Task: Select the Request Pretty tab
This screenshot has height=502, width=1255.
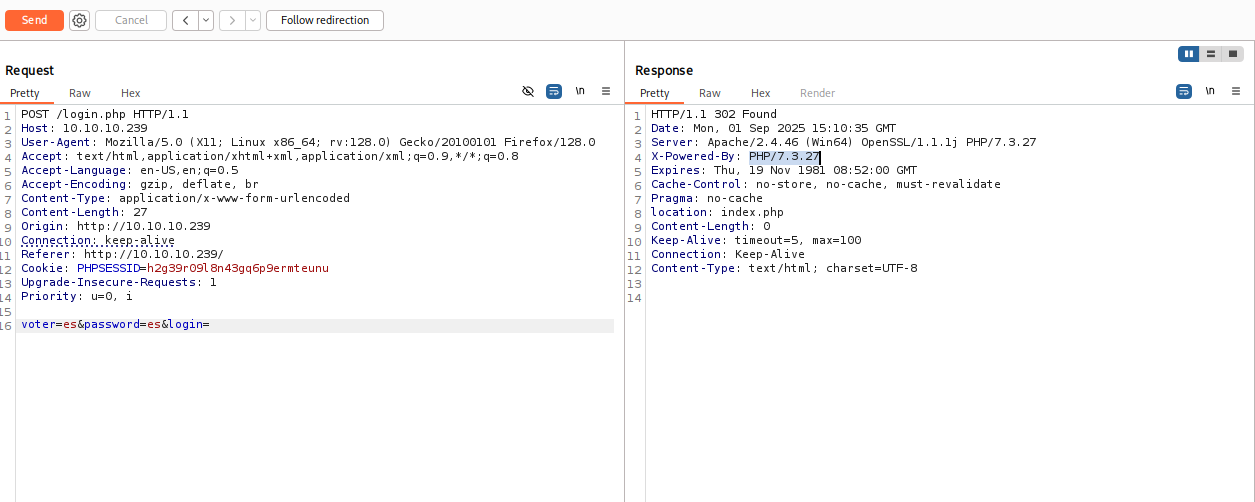Action: [x=25, y=93]
